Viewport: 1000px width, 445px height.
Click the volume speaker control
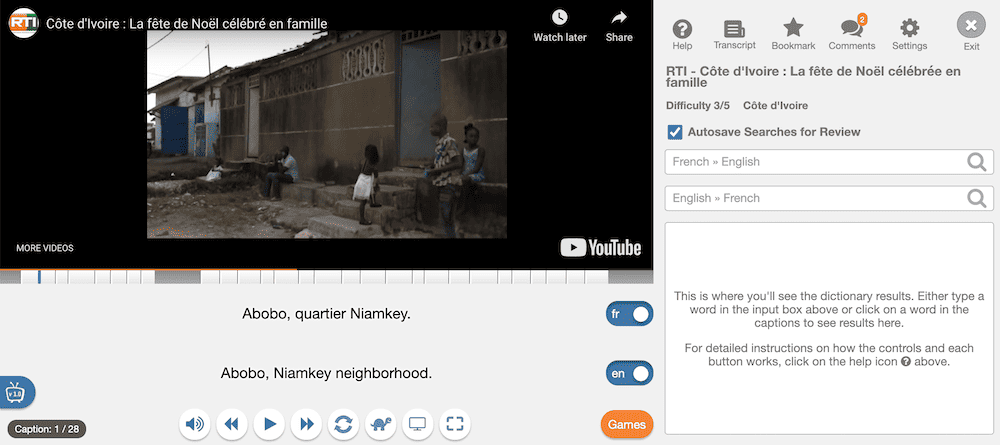(x=195, y=424)
